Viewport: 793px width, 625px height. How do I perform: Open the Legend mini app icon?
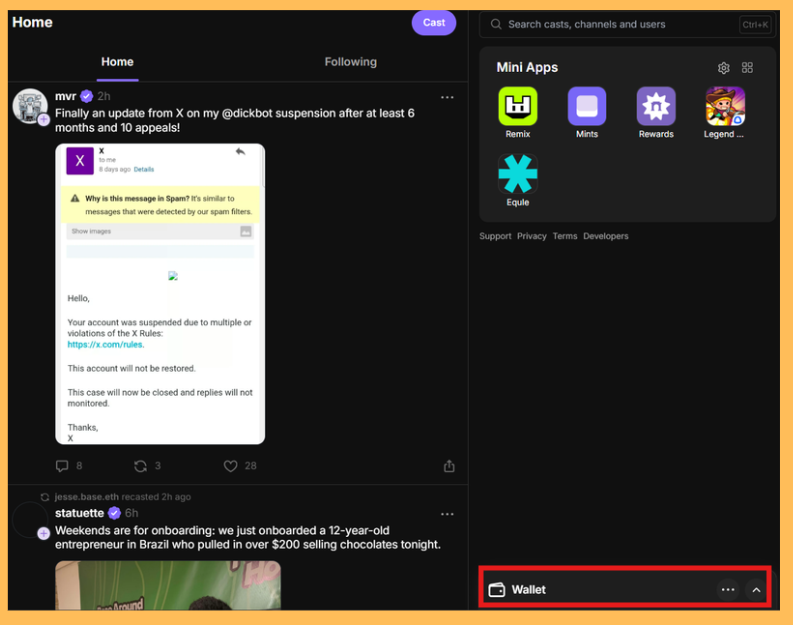pos(724,106)
